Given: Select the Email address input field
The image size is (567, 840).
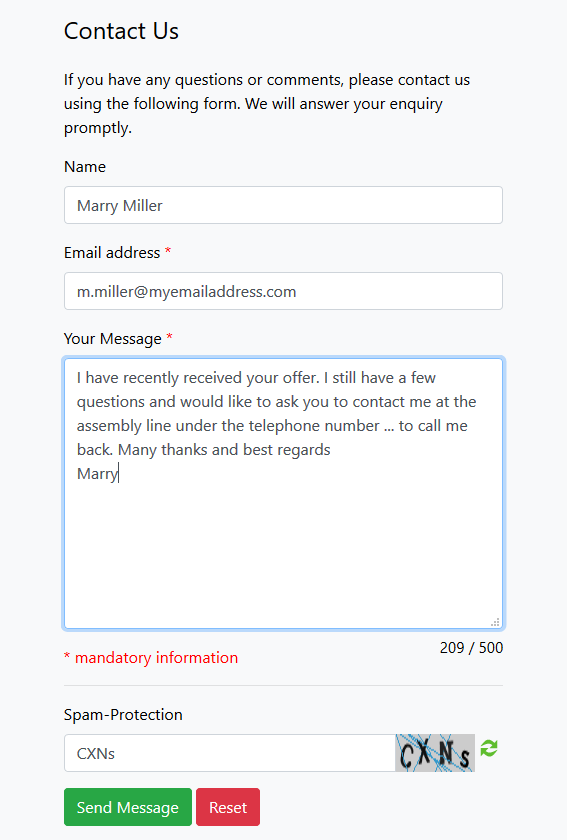Looking at the screenshot, I should click(284, 291).
